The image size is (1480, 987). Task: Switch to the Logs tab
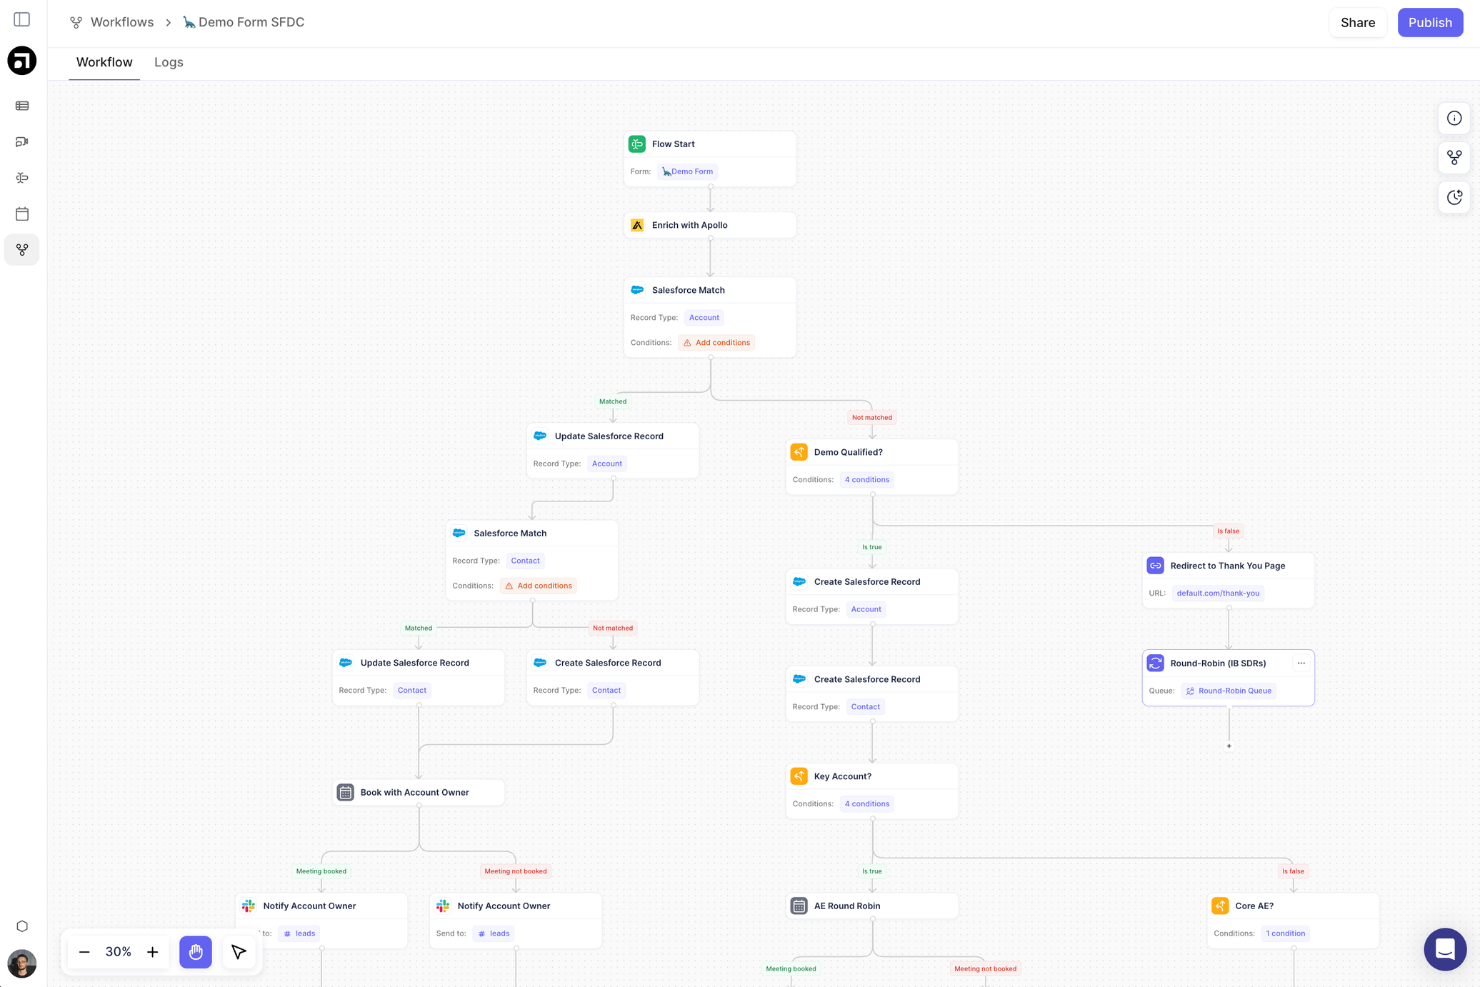pos(168,62)
